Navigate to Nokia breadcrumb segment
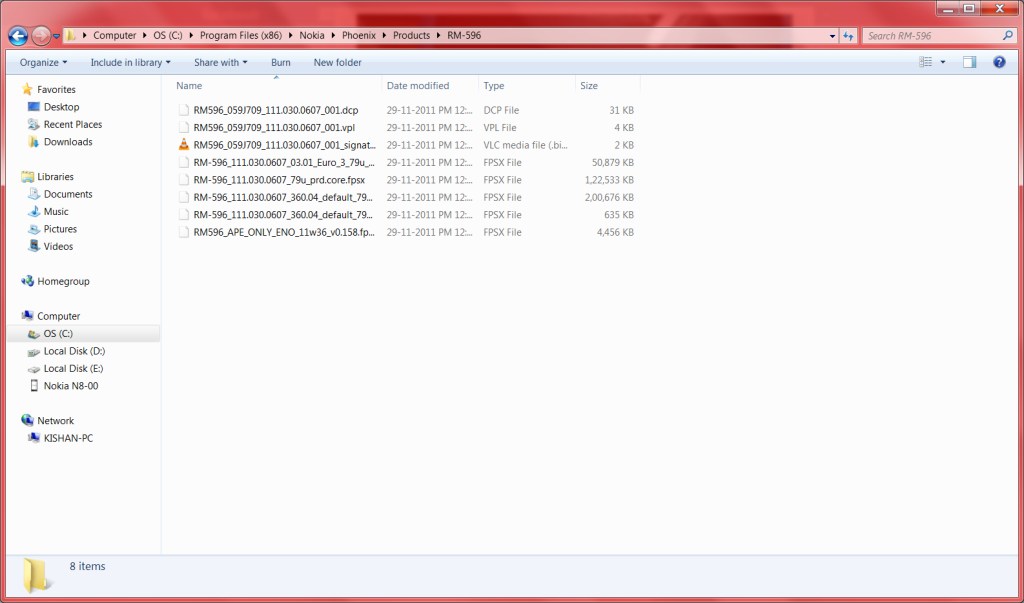The image size is (1024, 603). [312, 35]
